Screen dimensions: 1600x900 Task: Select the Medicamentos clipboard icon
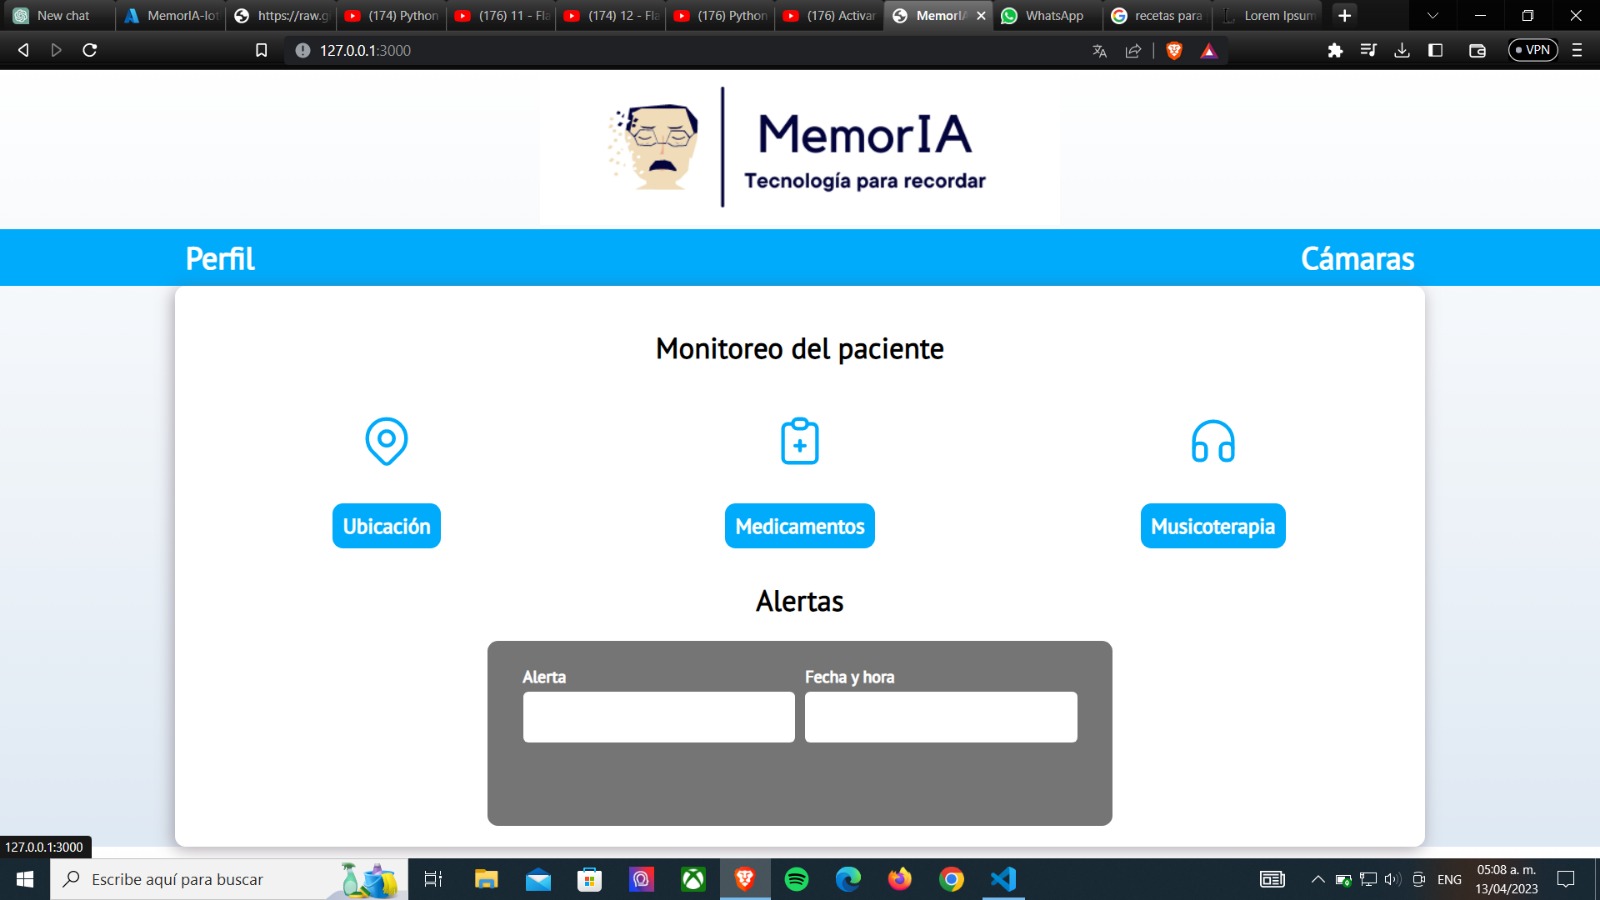tap(799, 441)
